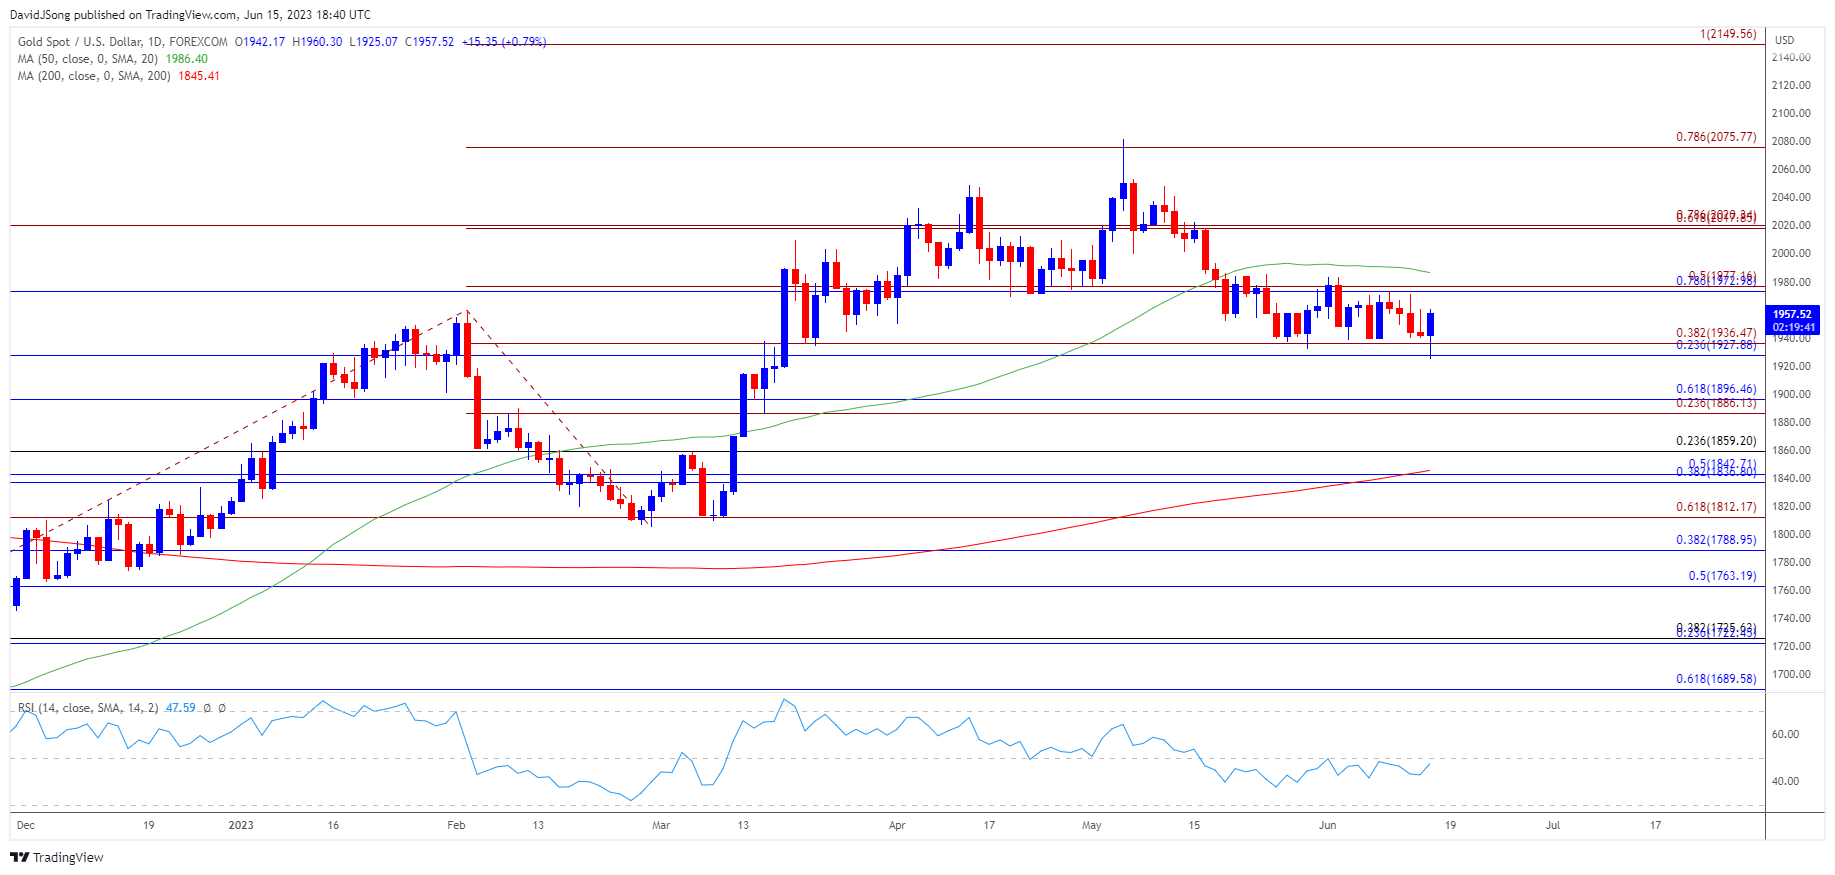Click the 200-day MA value 1845.41
The width and height of the screenshot is (1835, 875).
tap(199, 76)
